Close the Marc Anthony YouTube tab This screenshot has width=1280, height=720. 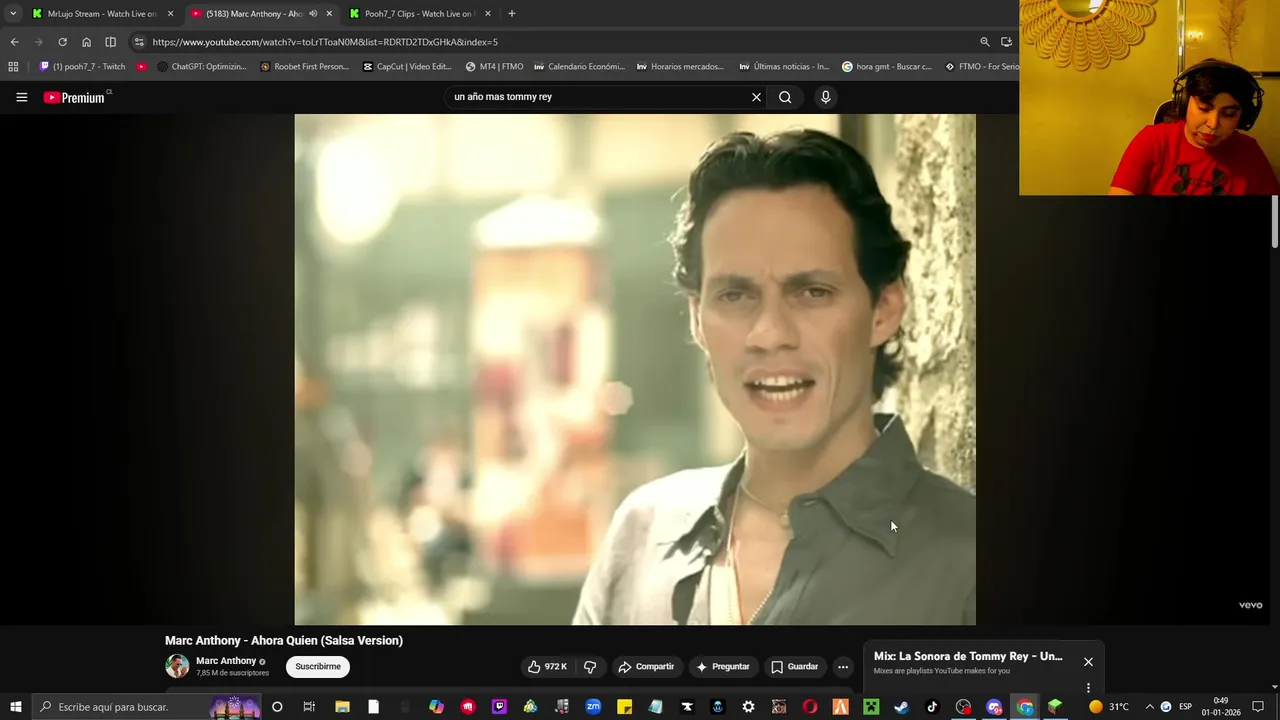(x=329, y=14)
